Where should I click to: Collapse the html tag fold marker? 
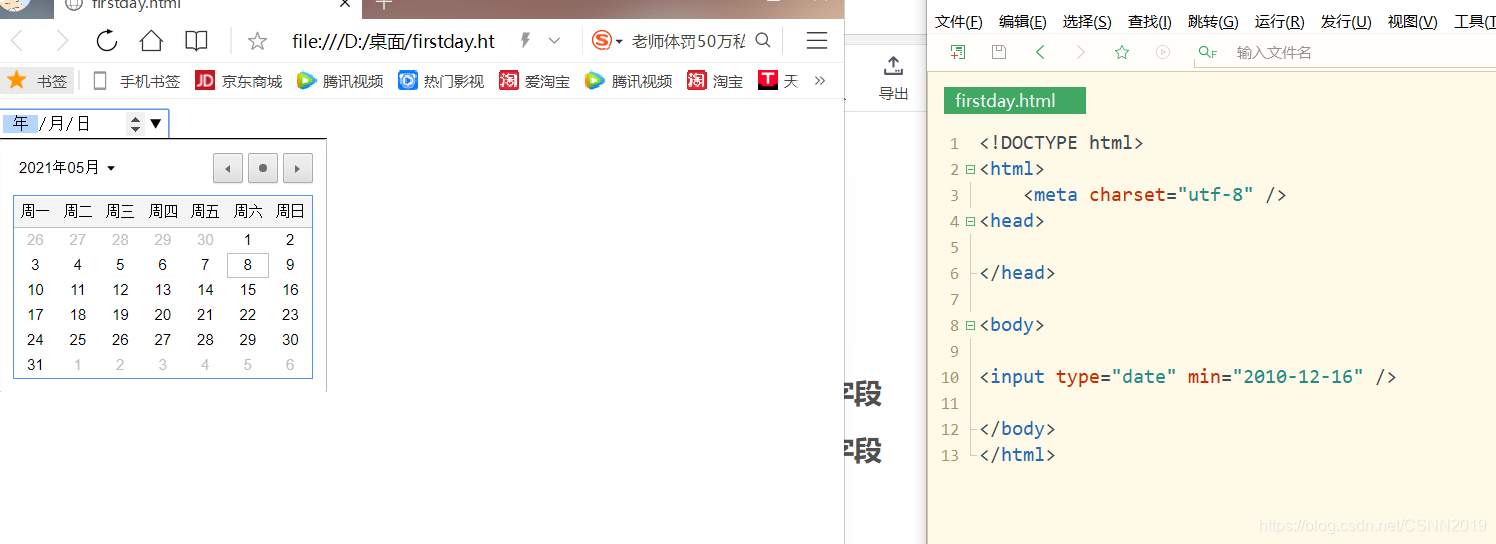970,169
